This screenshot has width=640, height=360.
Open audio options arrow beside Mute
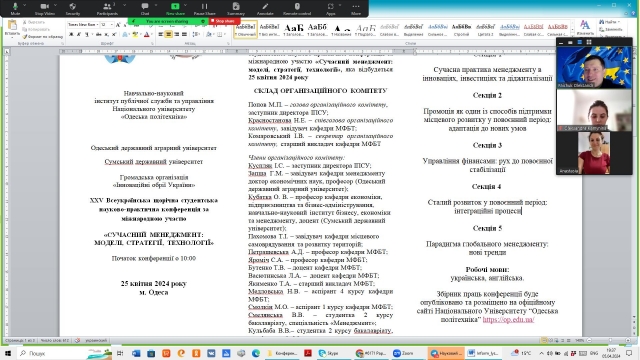point(25,5)
